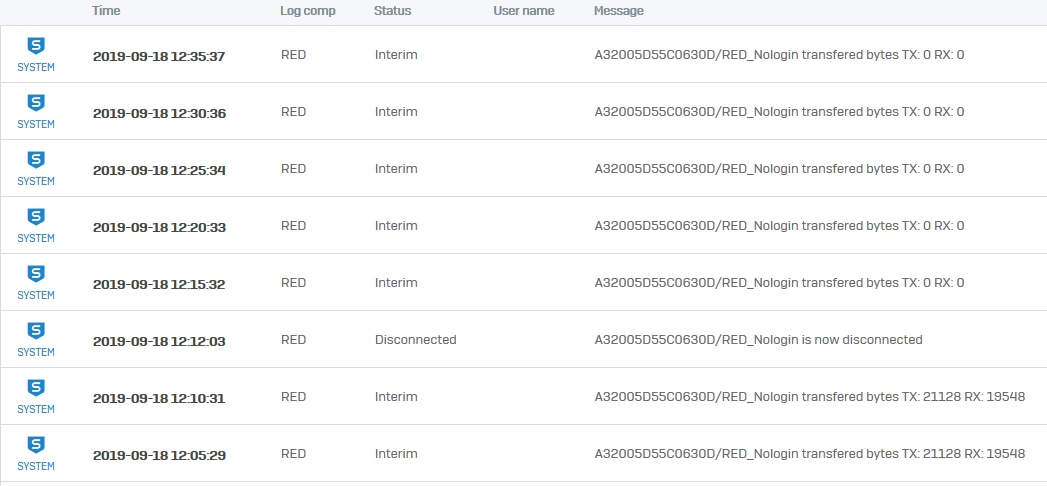Click the SYSTEM shield icon for 12:10:31 entry
The image size is (1047, 486).
(x=36, y=388)
